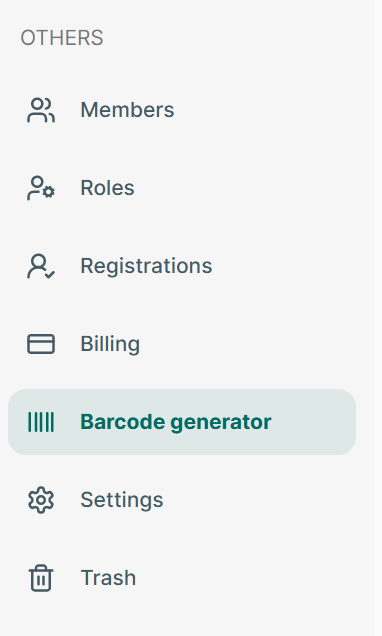
Task: Click the Settings gear icon
Action: (41, 500)
